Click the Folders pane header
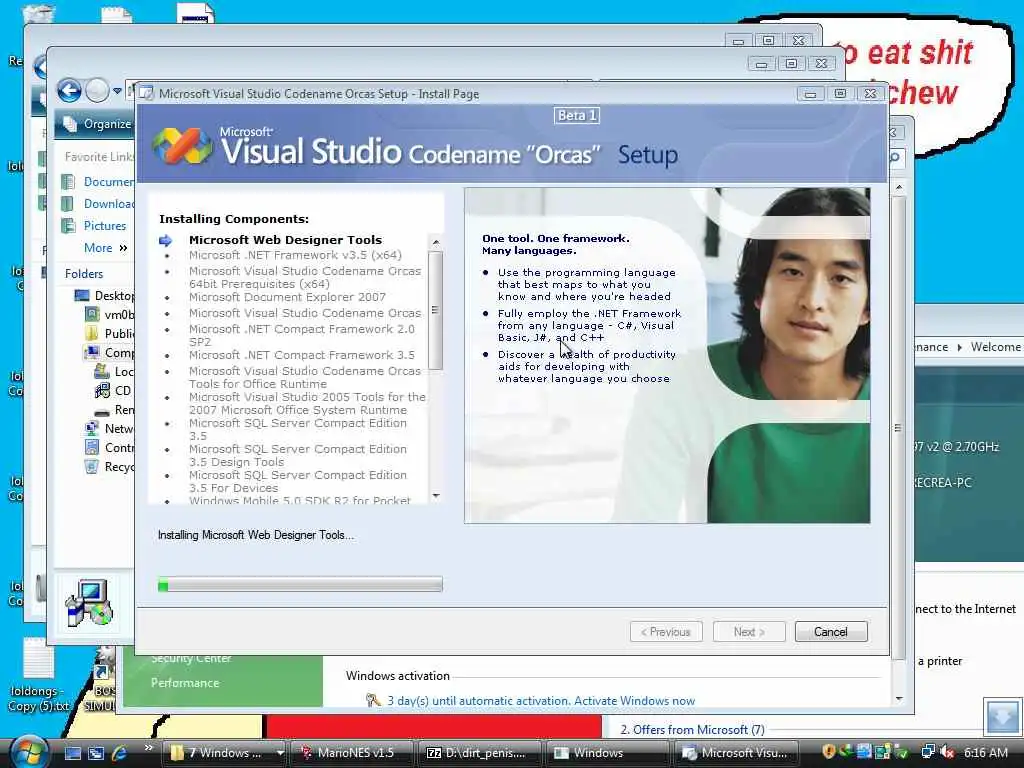This screenshot has width=1024, height=768. tap(84, 274)
